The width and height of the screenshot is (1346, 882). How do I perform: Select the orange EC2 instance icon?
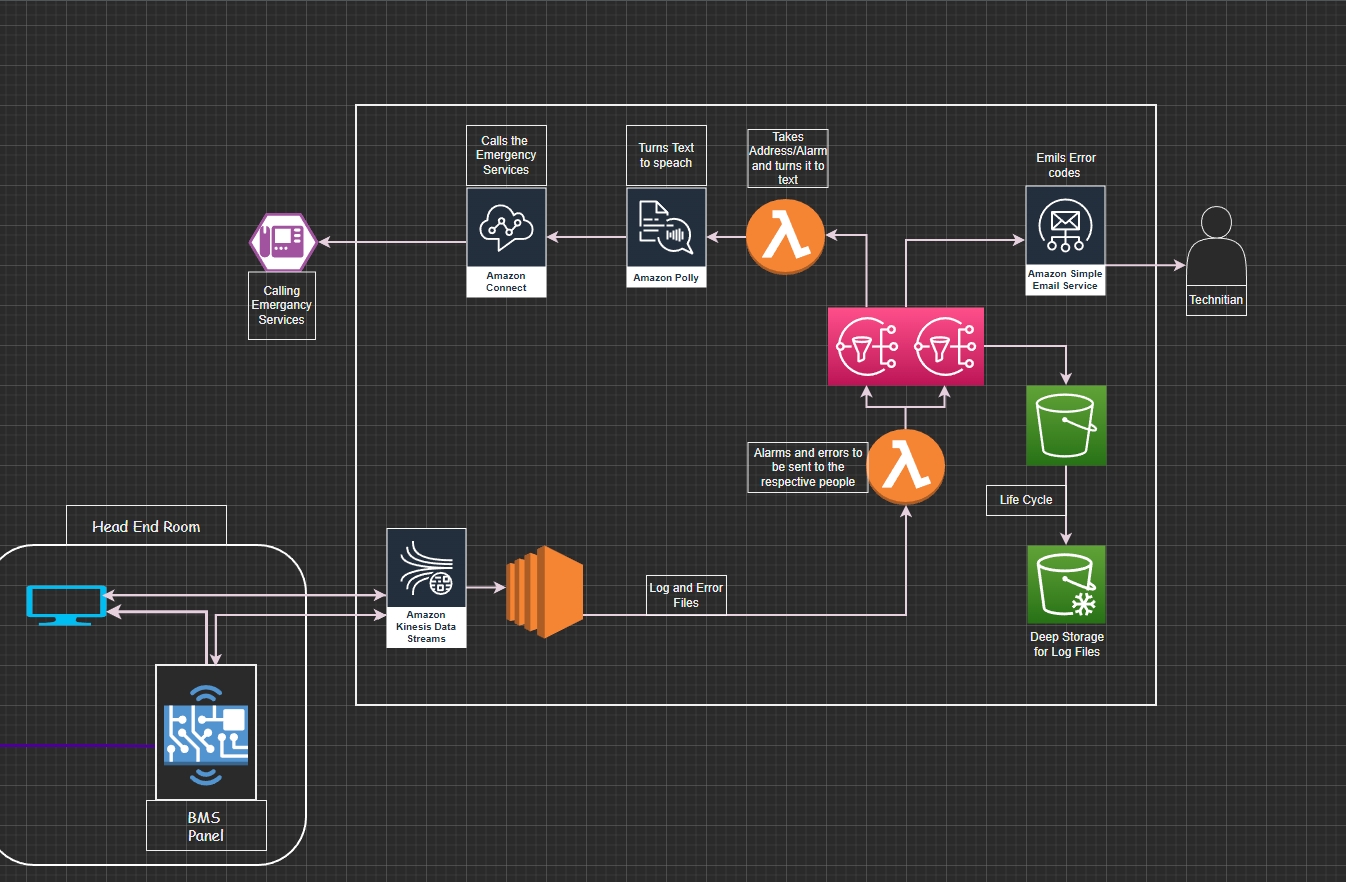coord(545,592)
